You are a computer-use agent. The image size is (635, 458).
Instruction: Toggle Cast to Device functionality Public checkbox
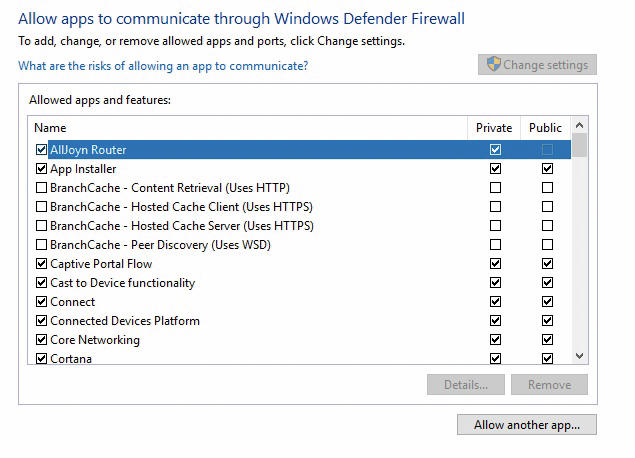[547, 283]
